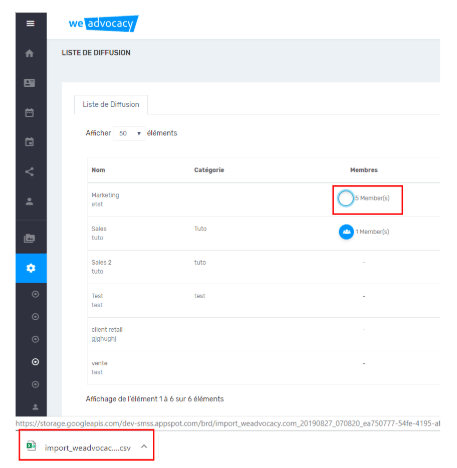Click the 5 Member(s) link for Marketing
Image resolution: width=457 pixels, height=468 pixels.
point(372,198)
